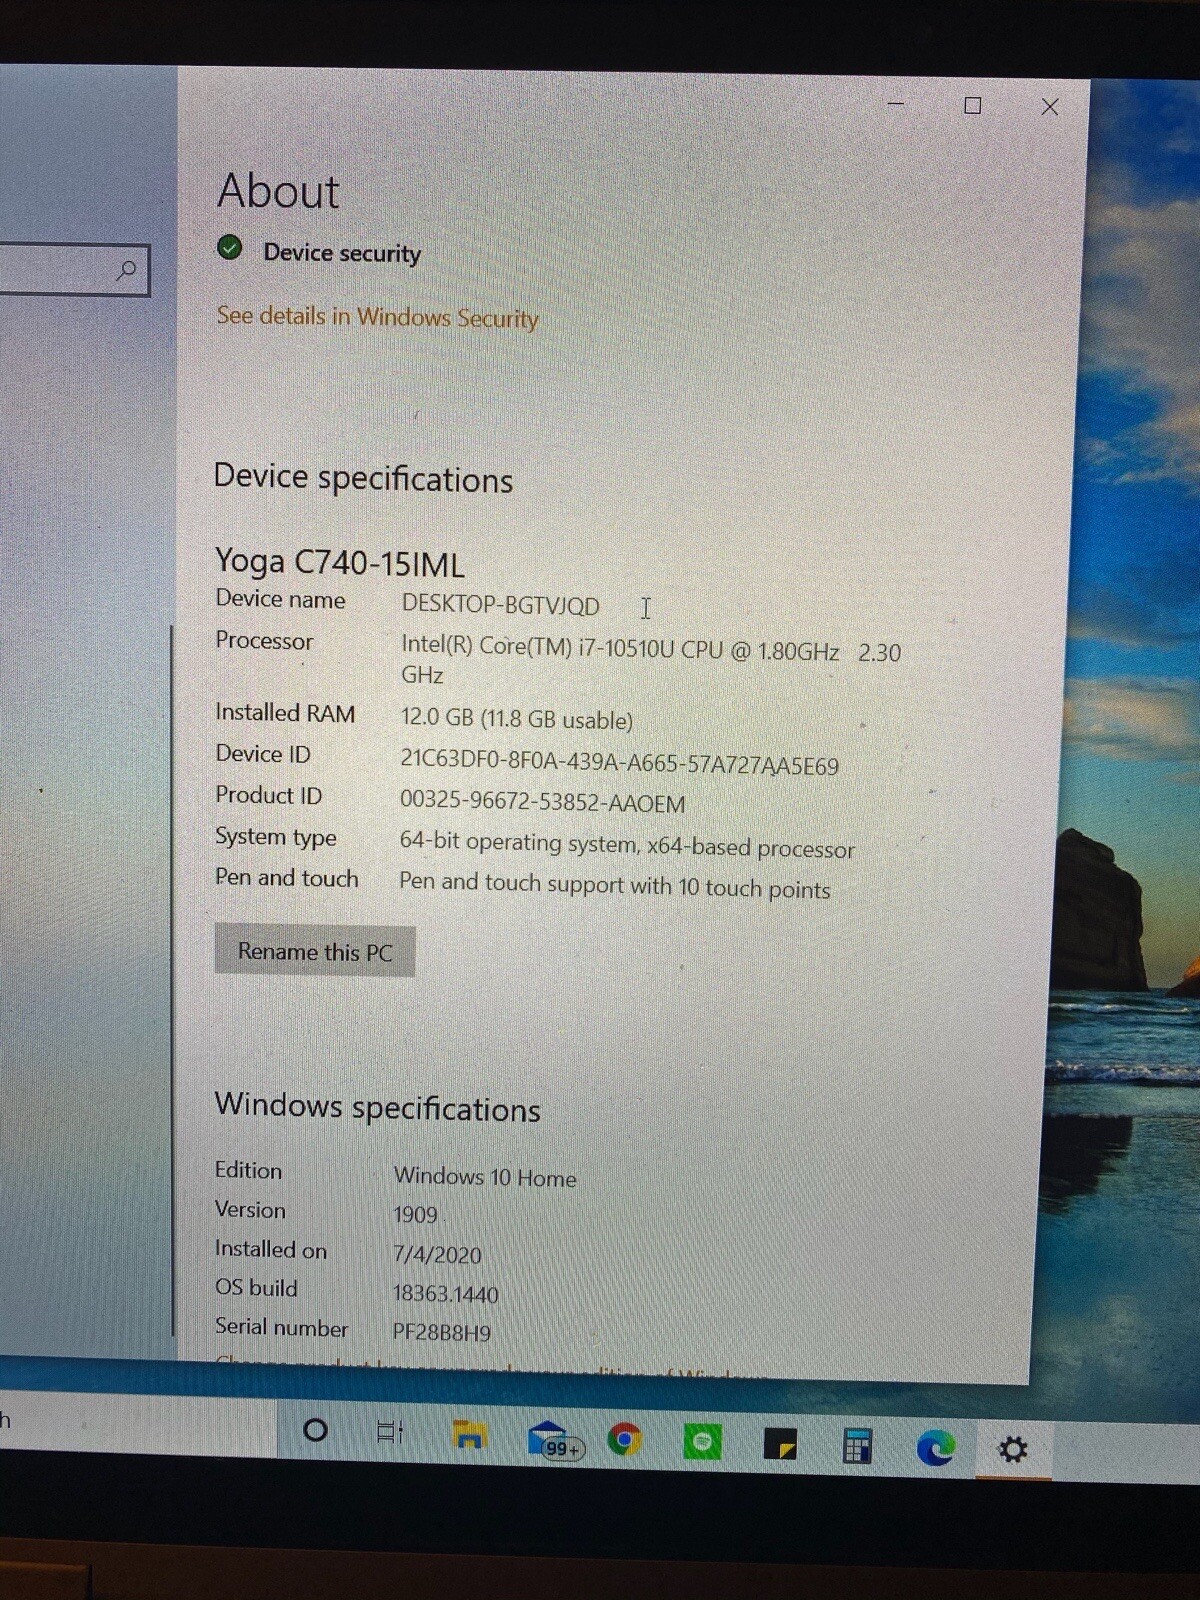The image size is (1200, 1600).
Task: Open Sticky Notes from taskbar
Action: (780, 1444)
